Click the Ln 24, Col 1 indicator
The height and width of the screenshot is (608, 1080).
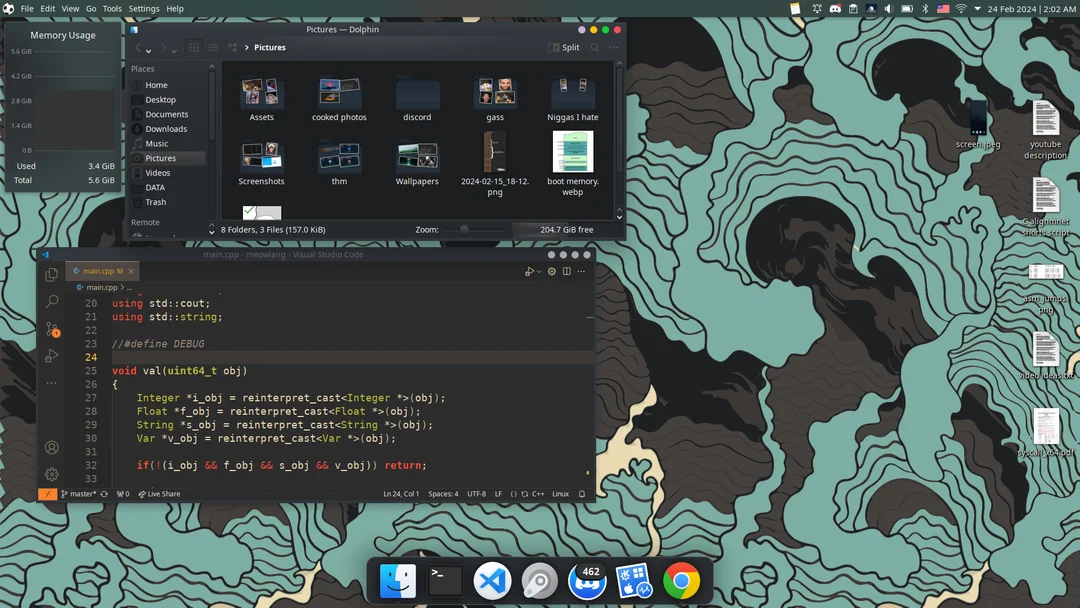tap(400, 493)
